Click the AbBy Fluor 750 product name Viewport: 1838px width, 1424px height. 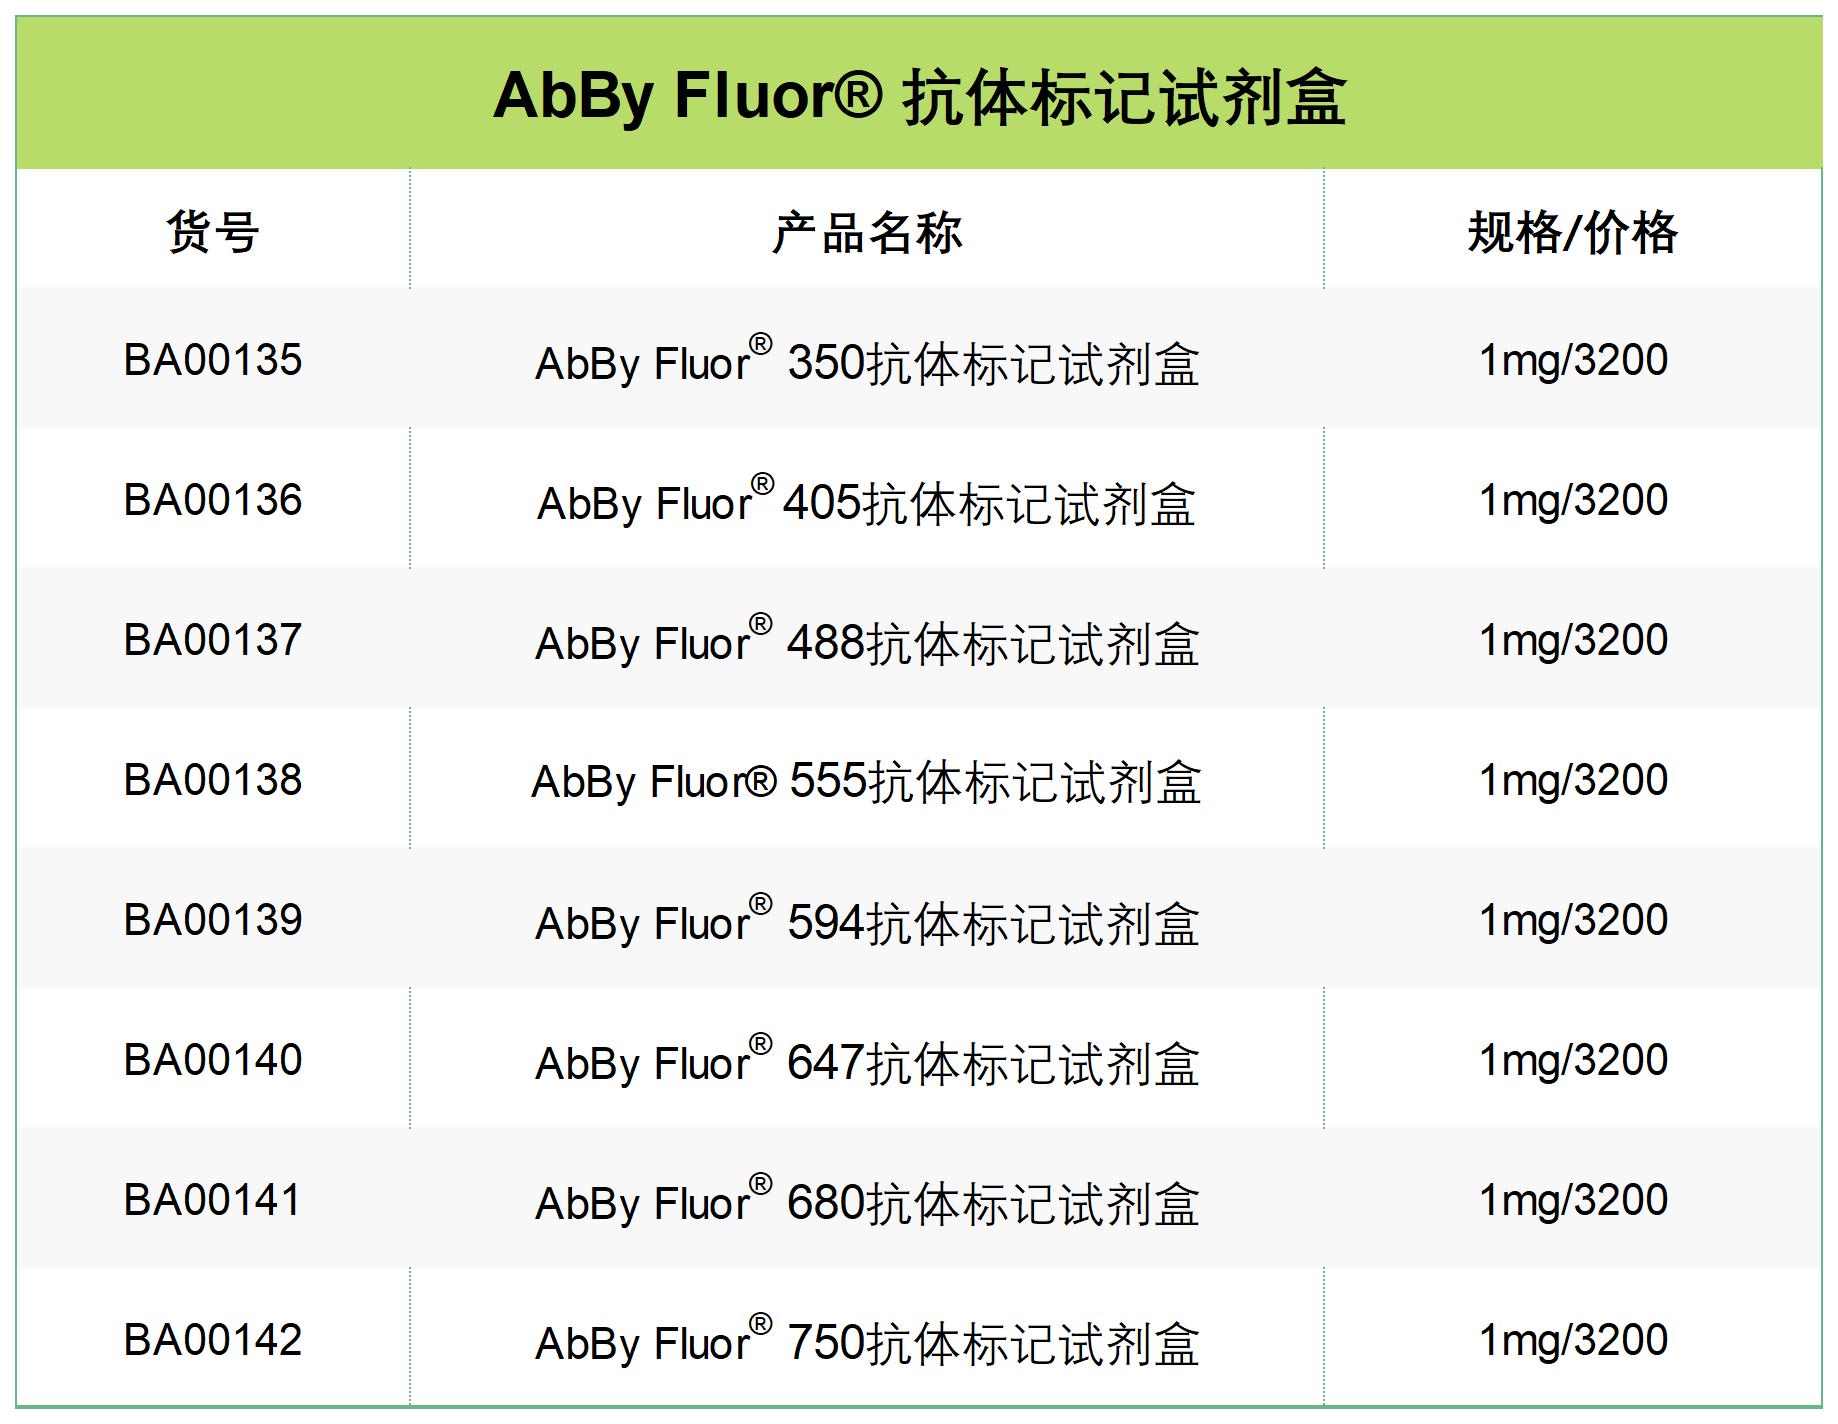click(867, 1341)
